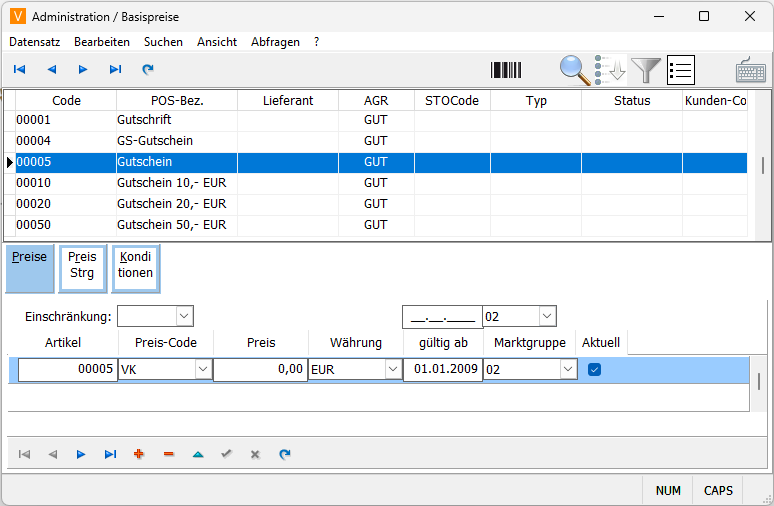Uncheck the Aktuell checkbox
This screenshot has width=774, height=506.
(x=595, y=370)
